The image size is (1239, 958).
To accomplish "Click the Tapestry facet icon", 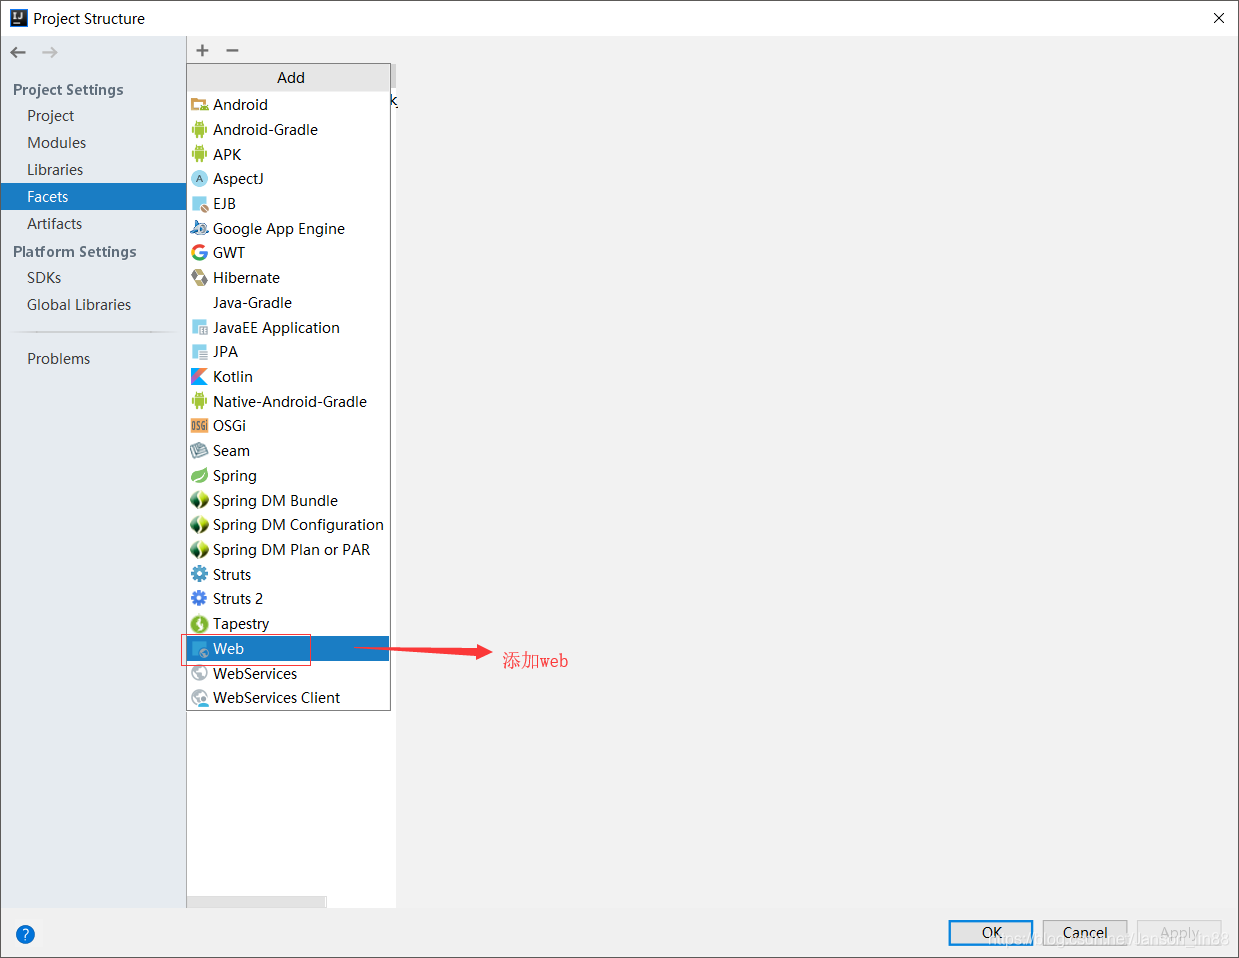I will pos(199,624).
